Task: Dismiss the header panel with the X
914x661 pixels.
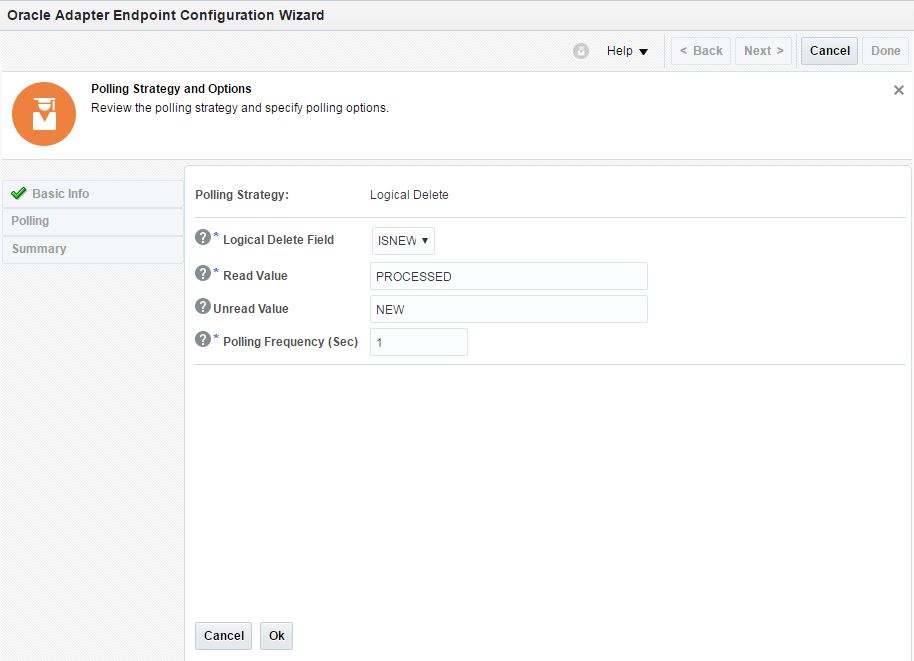Action: click(x=898, y=90)
